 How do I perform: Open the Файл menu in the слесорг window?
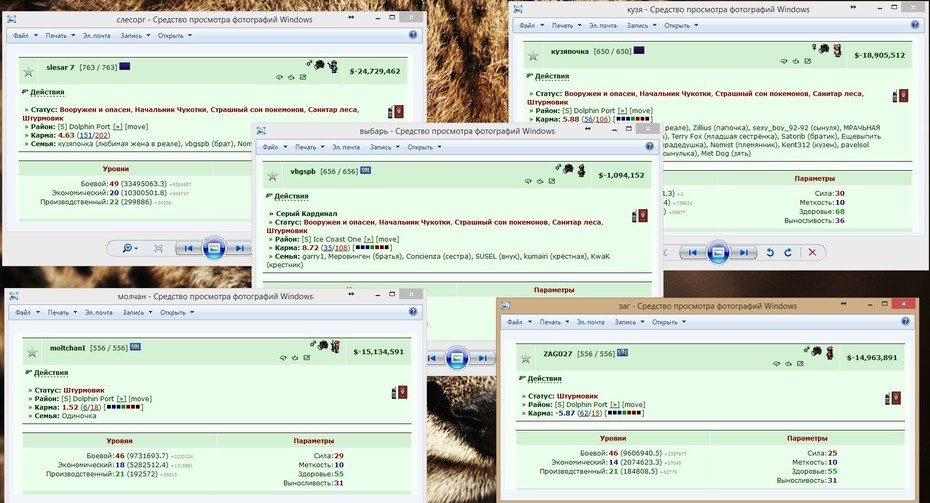(25, 36)
